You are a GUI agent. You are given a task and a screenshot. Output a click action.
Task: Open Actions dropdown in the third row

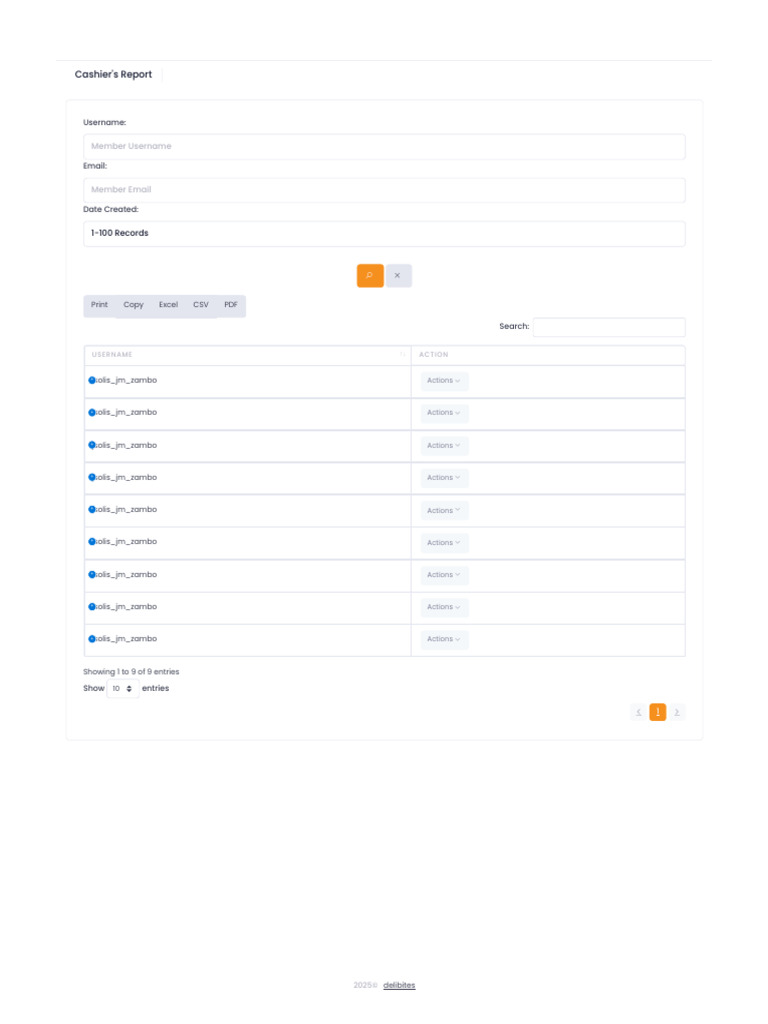(444, 445)
